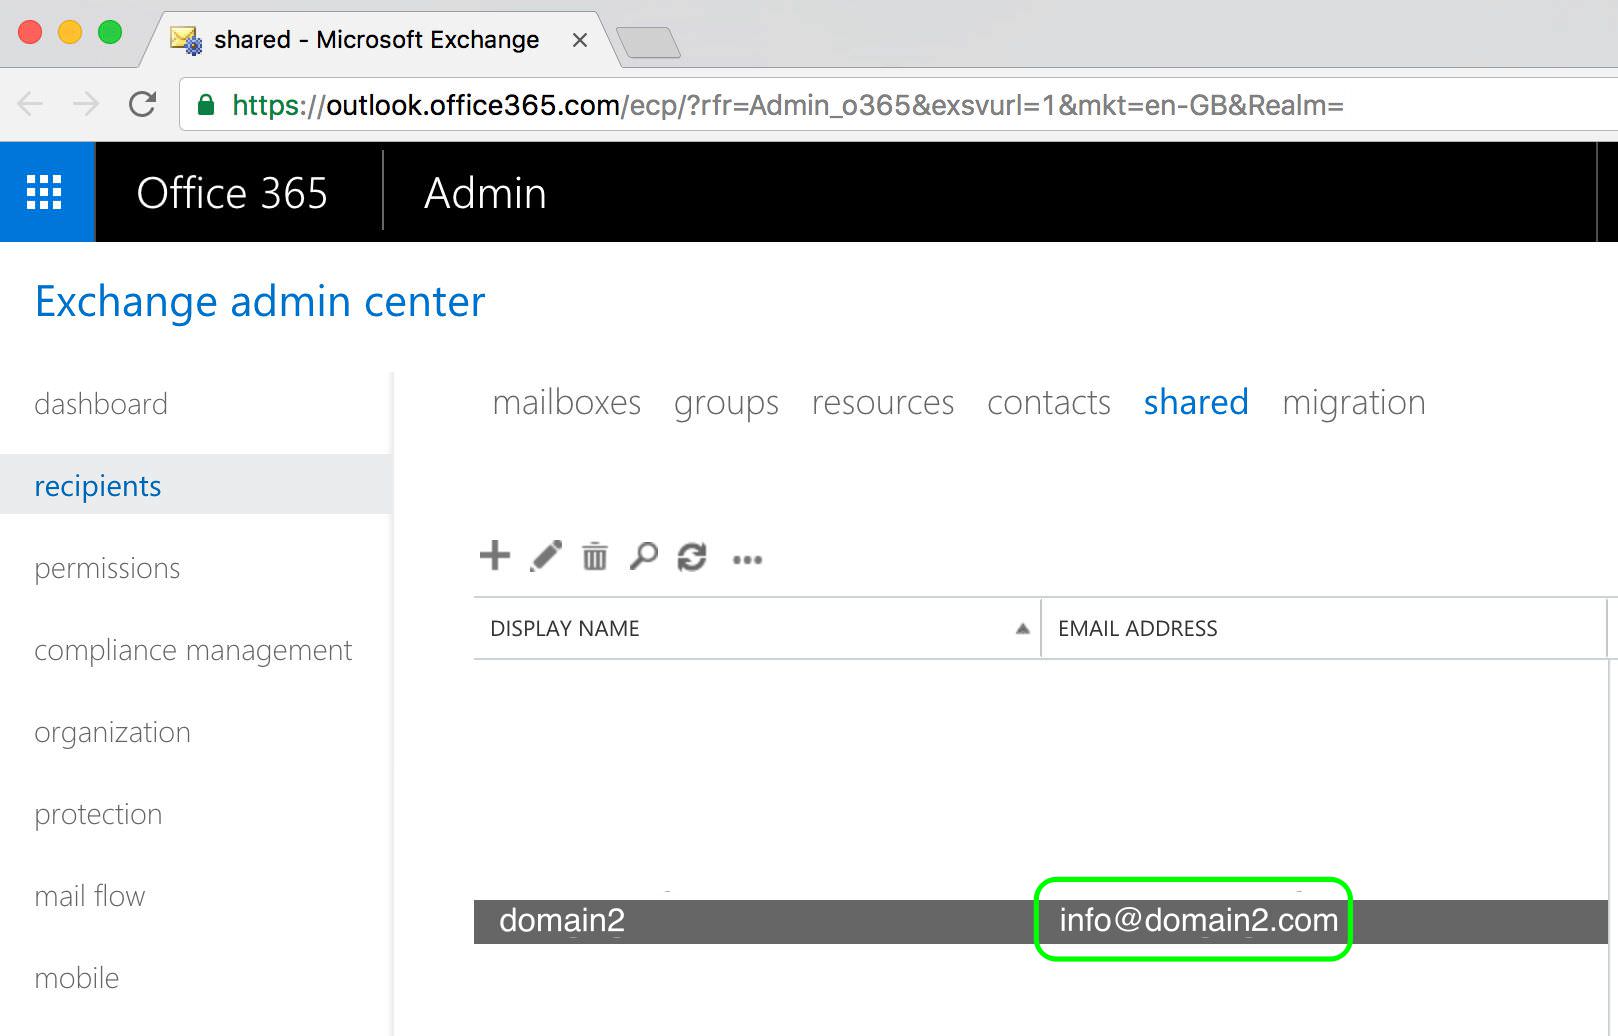Click the Office 365 header link
This screenshot has height=1036, width=1618.
click(x=232, y=193)
